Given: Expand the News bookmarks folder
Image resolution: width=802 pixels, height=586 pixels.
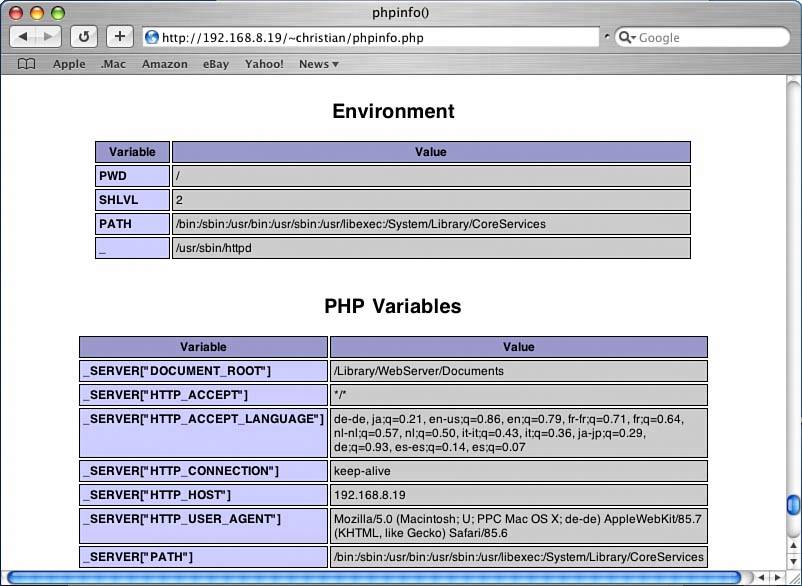Looking at the screenshot, I should 318,64.
